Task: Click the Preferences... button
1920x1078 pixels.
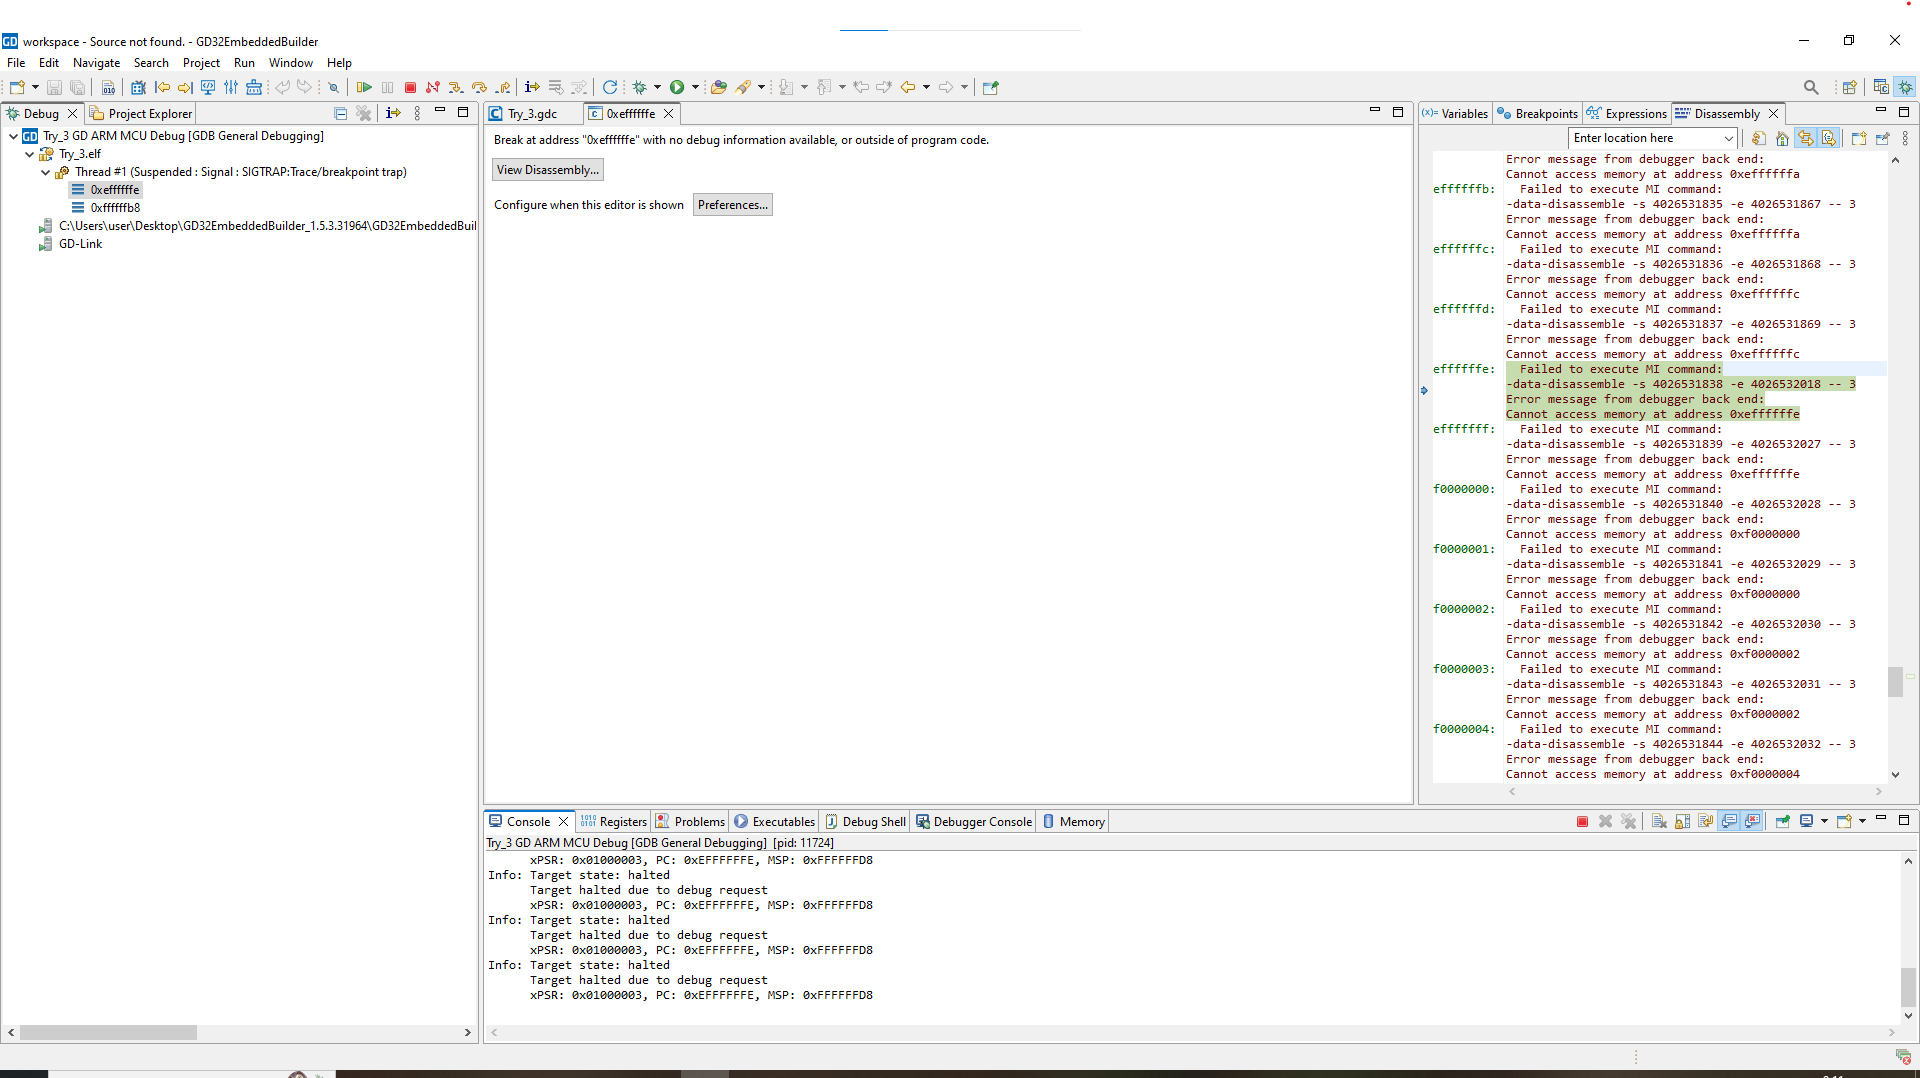Action: (x=732, y=205)
